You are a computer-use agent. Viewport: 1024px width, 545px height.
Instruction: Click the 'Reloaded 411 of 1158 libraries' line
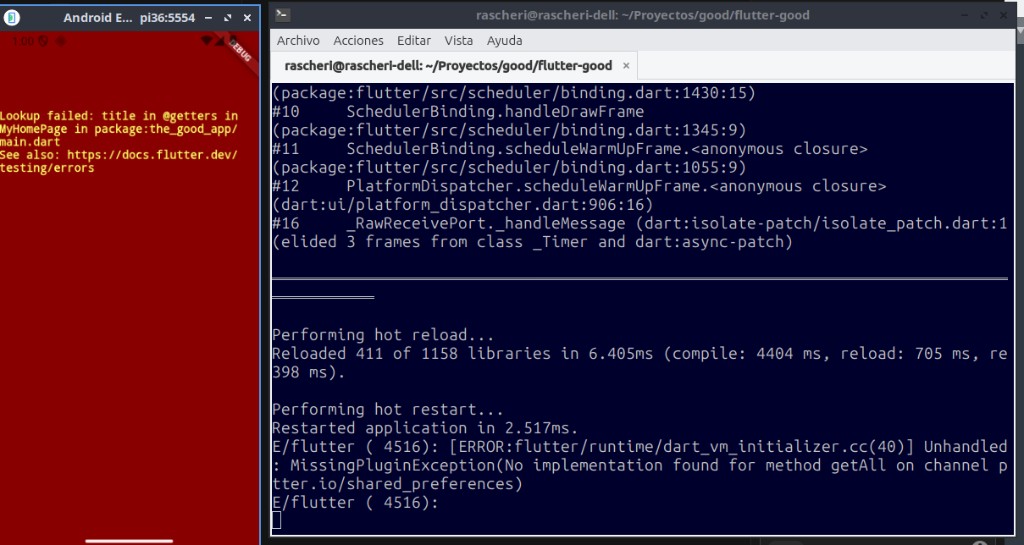[639, 354]
